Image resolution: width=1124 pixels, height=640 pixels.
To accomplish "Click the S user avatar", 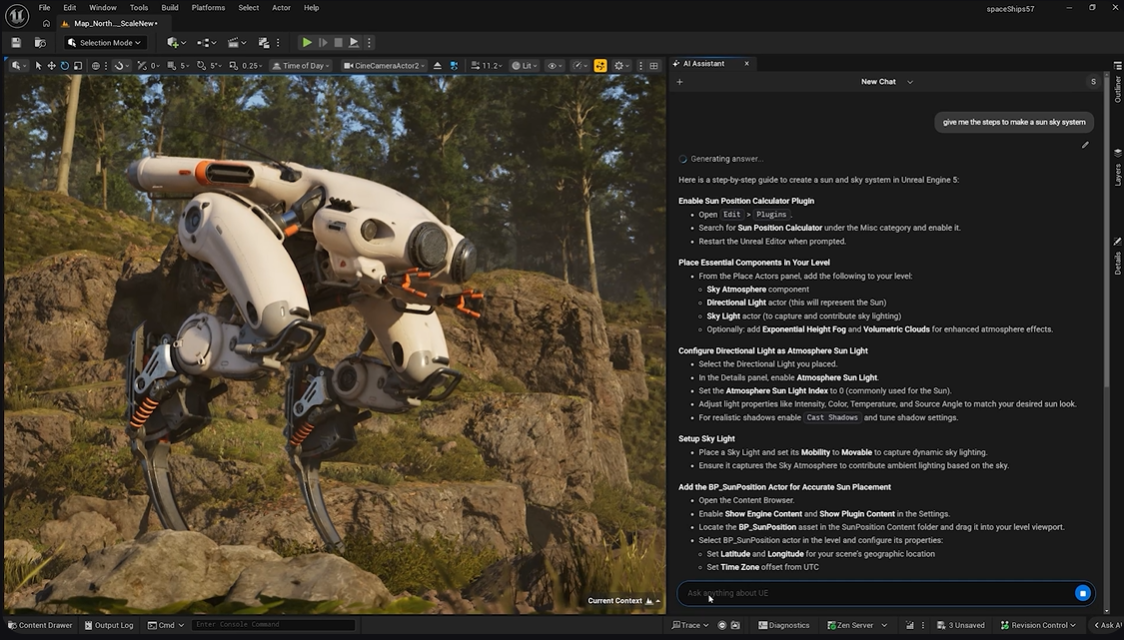I will tap(1092, 82).
